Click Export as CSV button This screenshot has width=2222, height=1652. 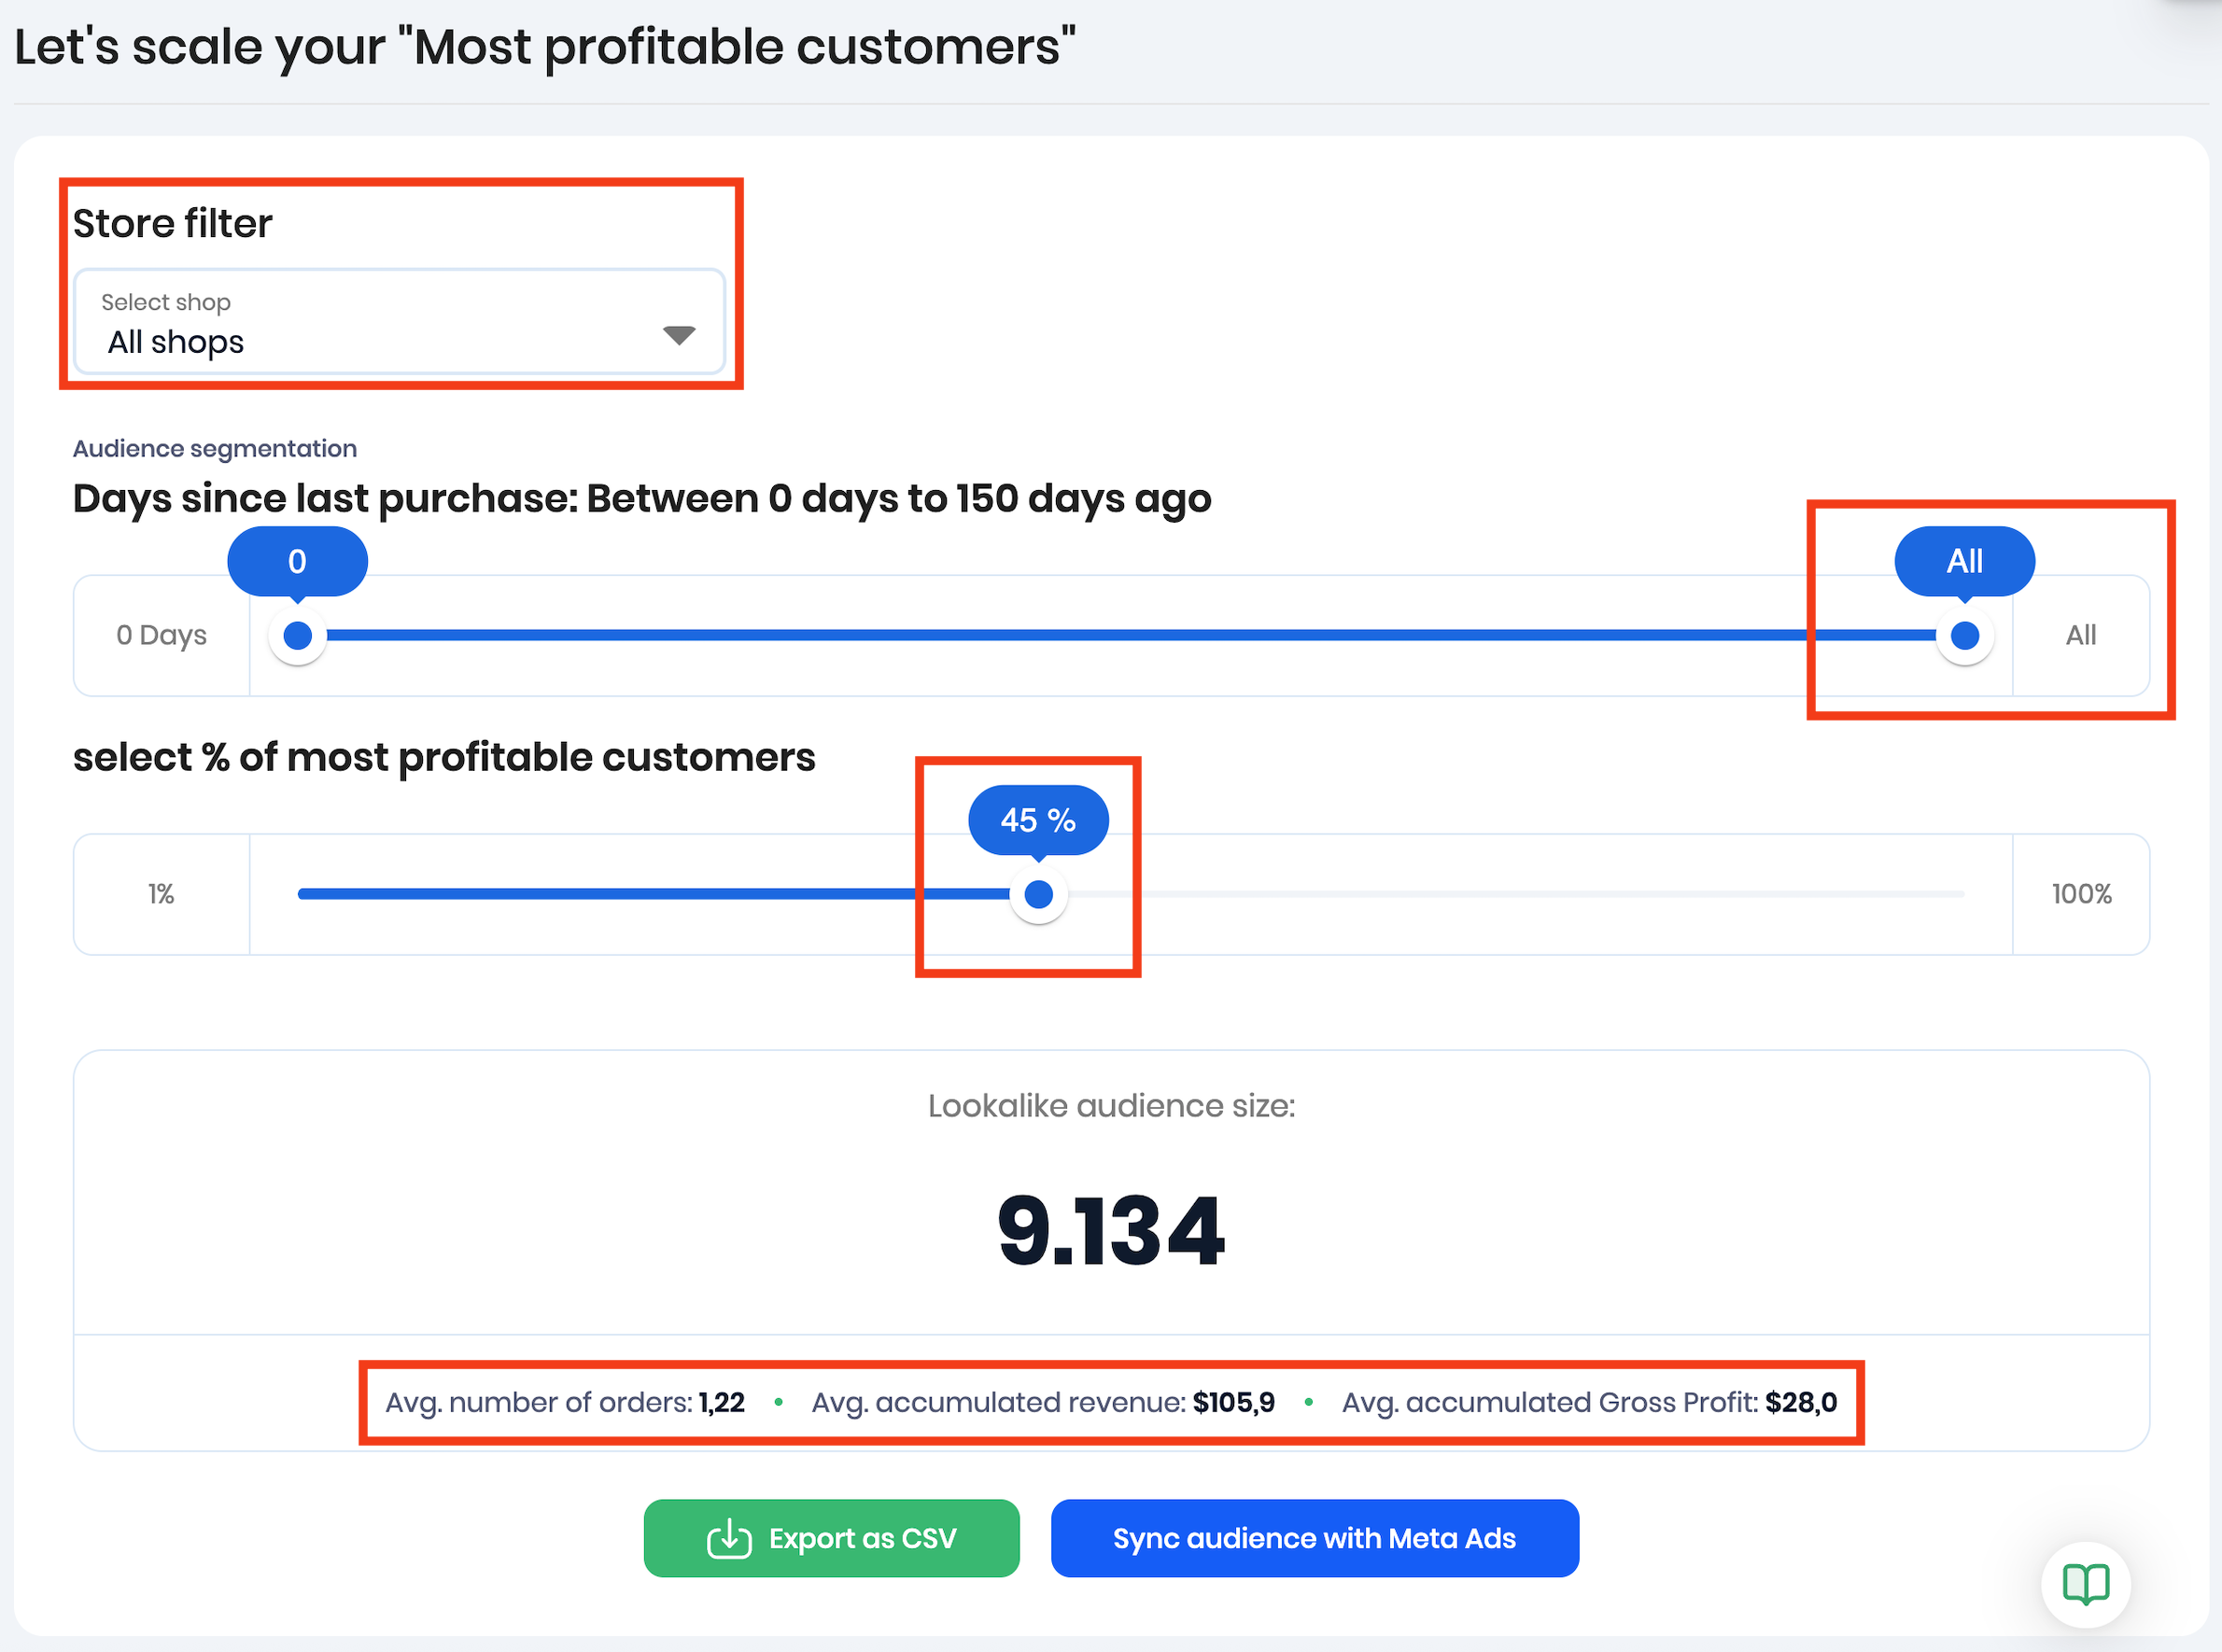831,1538
